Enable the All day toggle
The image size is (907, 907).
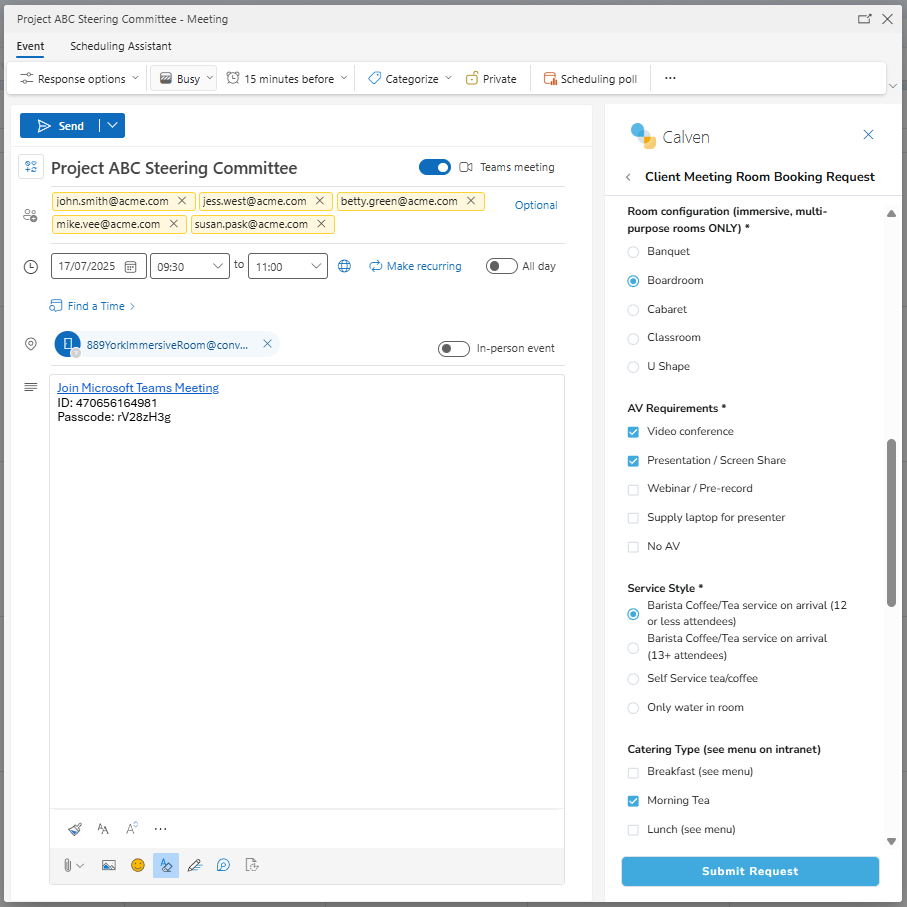click(x=501, y=266)
